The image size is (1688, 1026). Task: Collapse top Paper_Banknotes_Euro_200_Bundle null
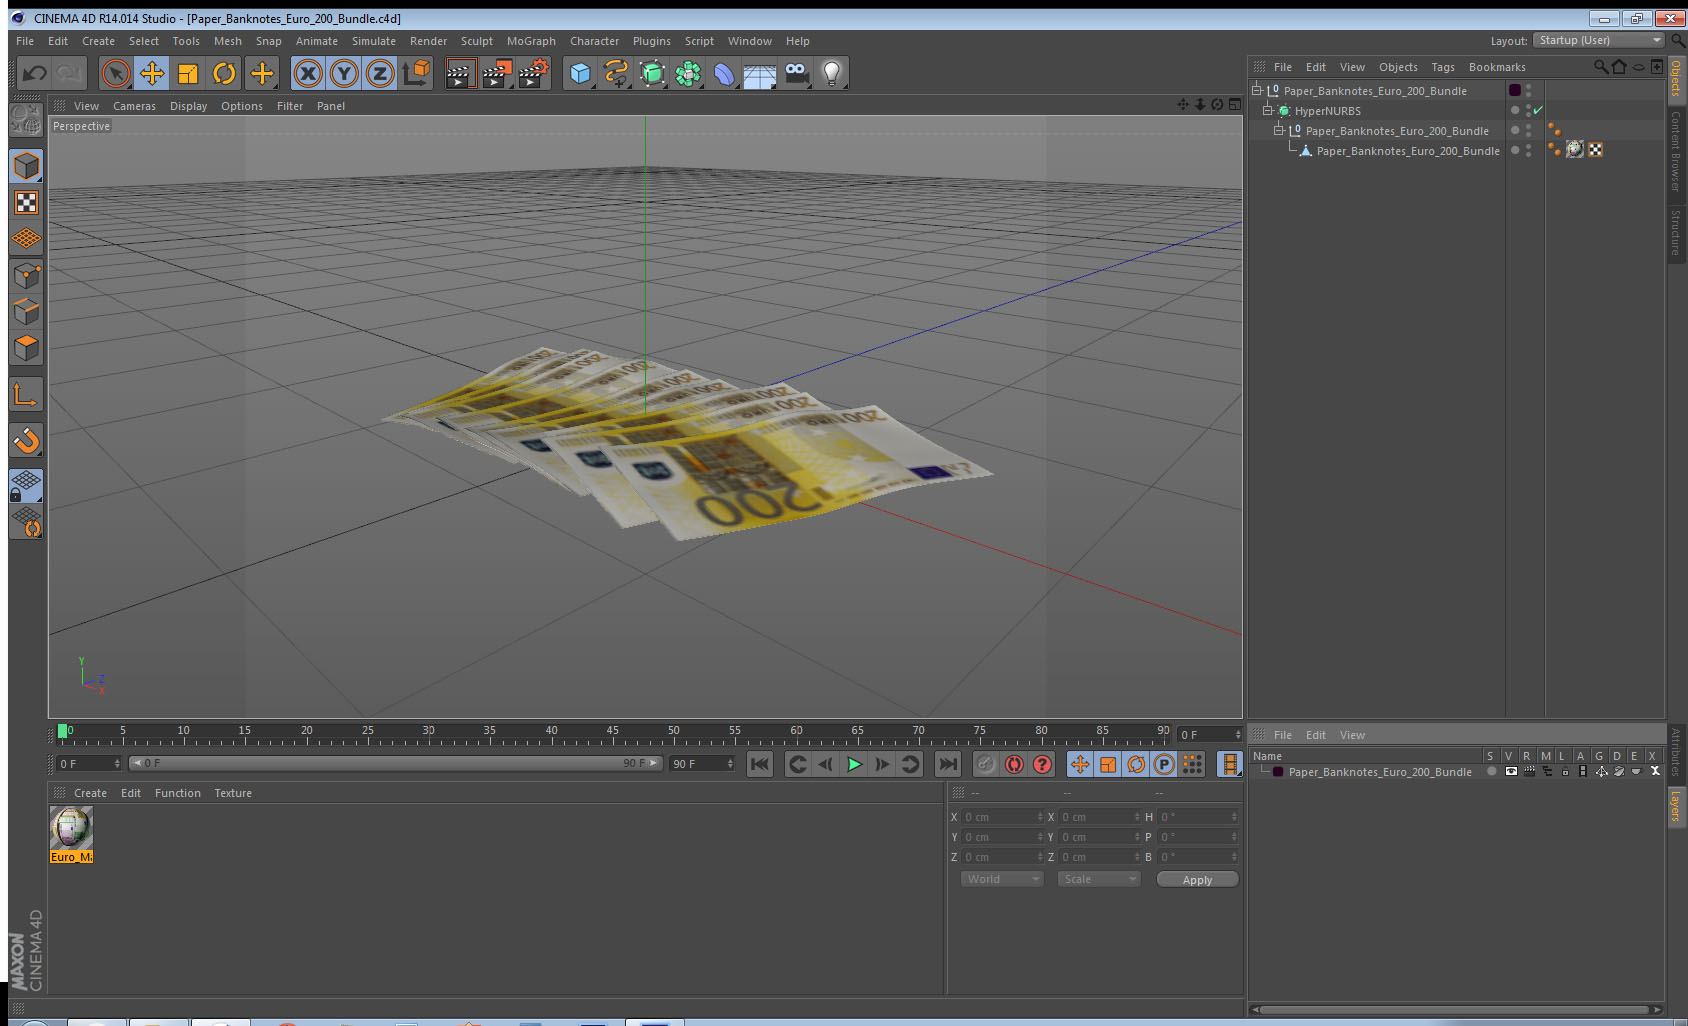pyautogui.click(x=1257, y=90)
